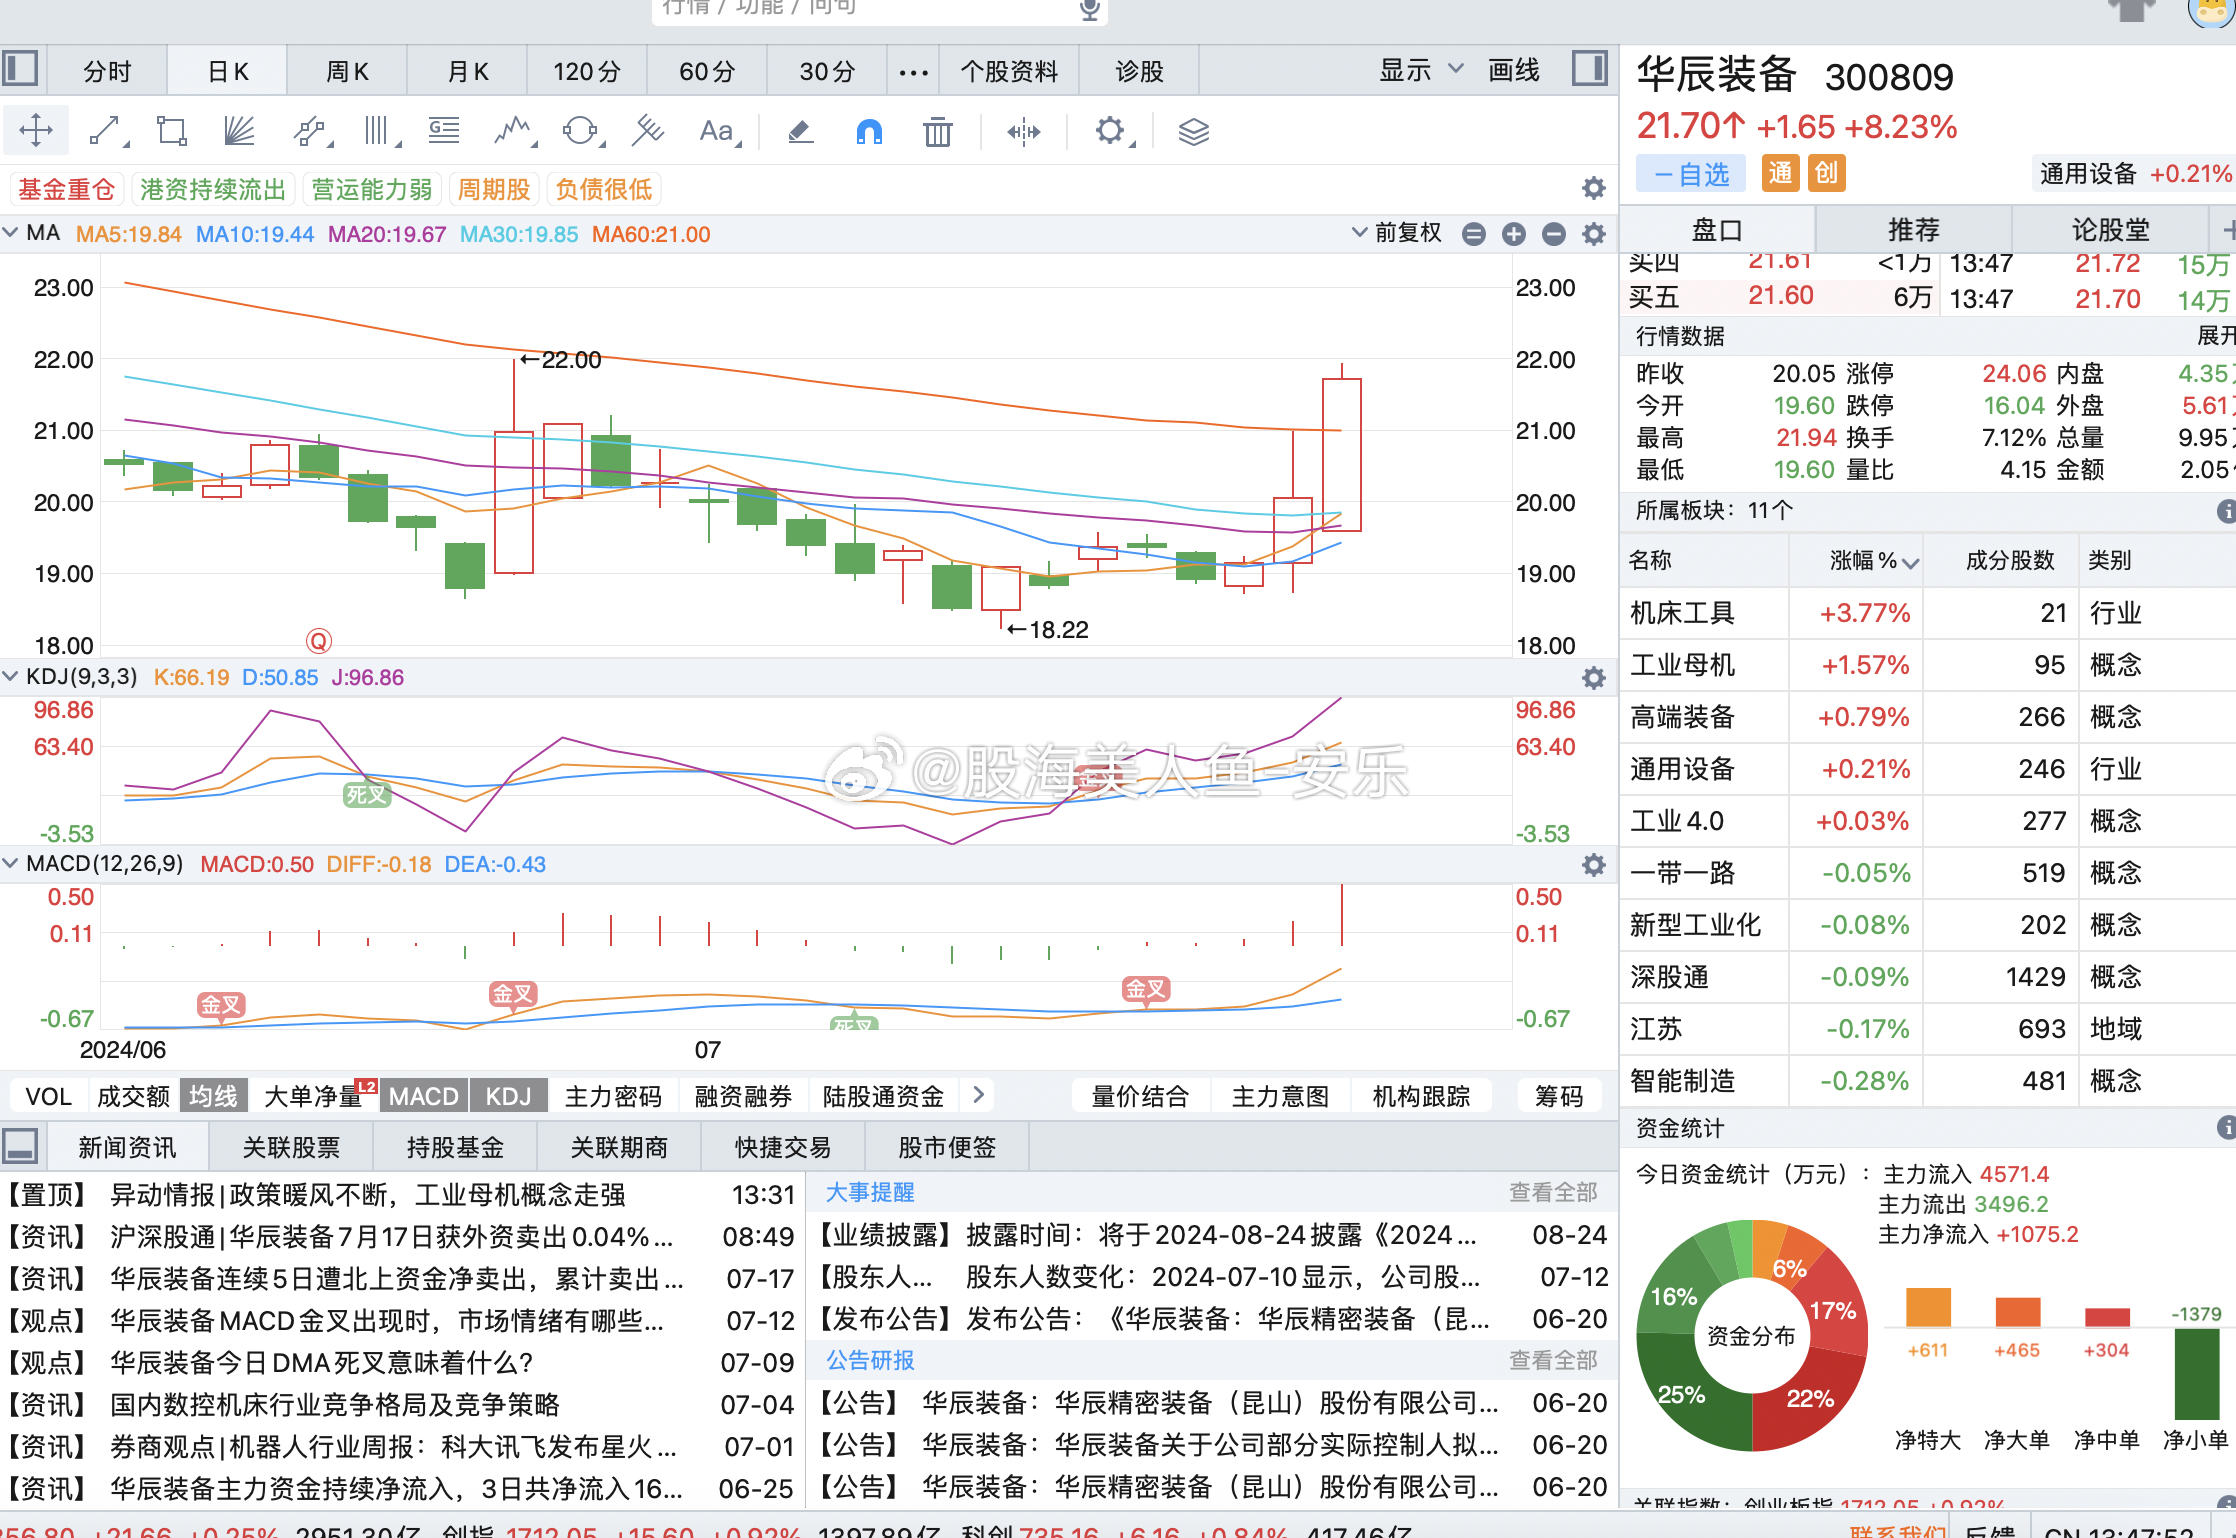Clear drawings with the trash icon
The height and width of the screenshot is (1538, 2236).
(x=936, y=131)
